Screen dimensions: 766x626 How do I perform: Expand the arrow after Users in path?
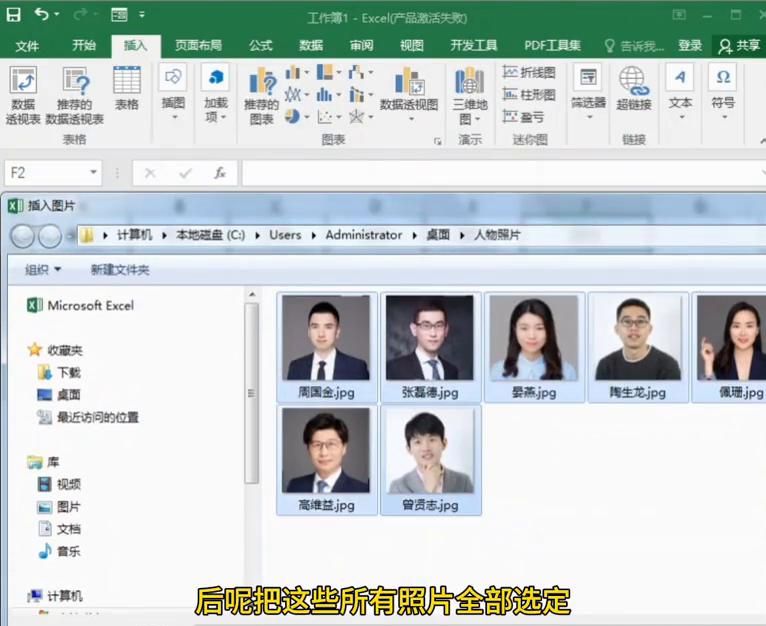(314, 236)
